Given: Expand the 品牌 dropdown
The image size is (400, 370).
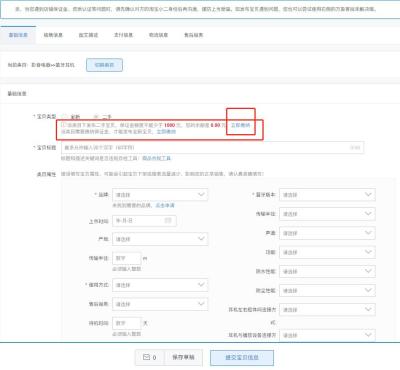Looking at the screenshot, I should pyautogui.click(x=160, y=195).
